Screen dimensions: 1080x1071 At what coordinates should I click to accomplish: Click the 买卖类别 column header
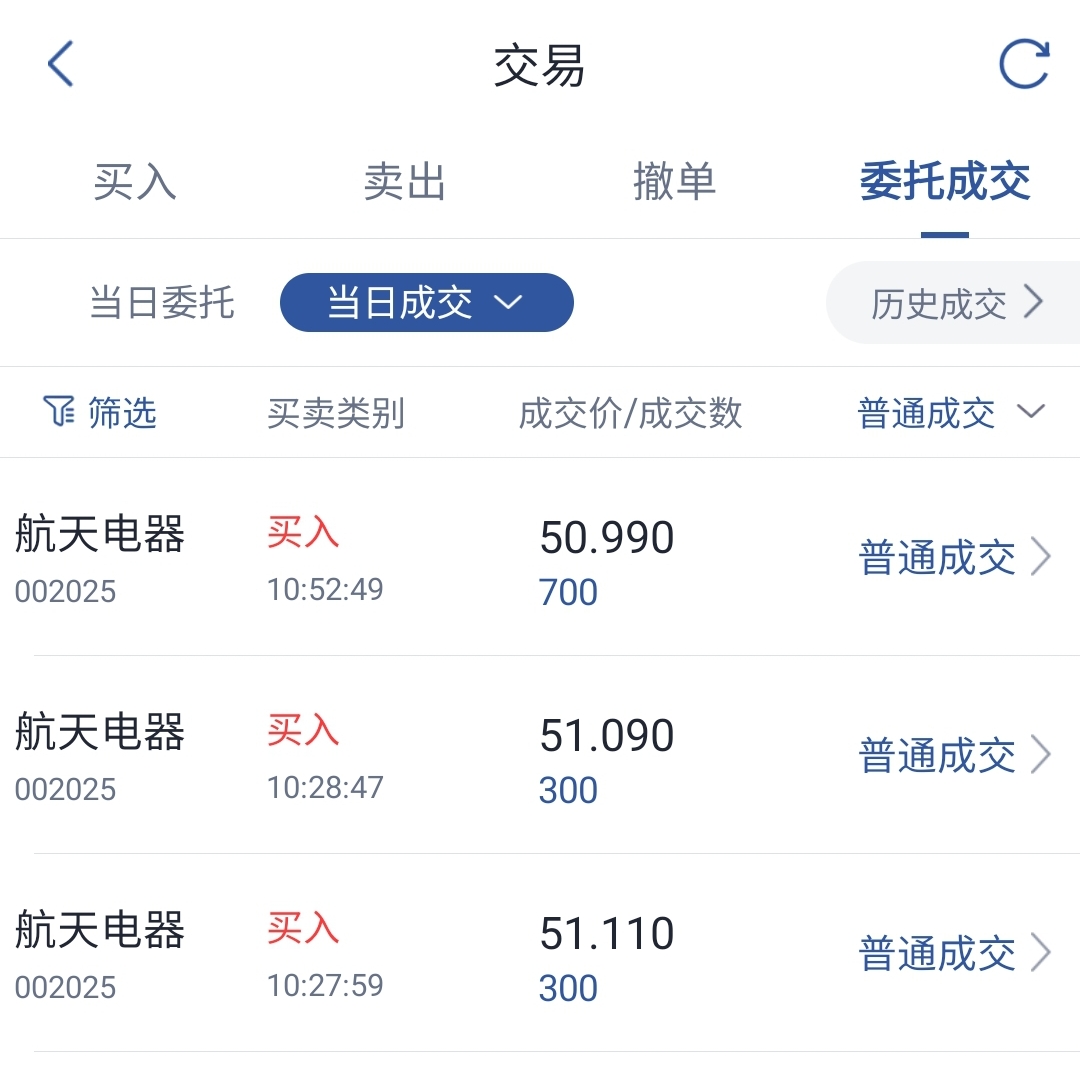(336, 413)
